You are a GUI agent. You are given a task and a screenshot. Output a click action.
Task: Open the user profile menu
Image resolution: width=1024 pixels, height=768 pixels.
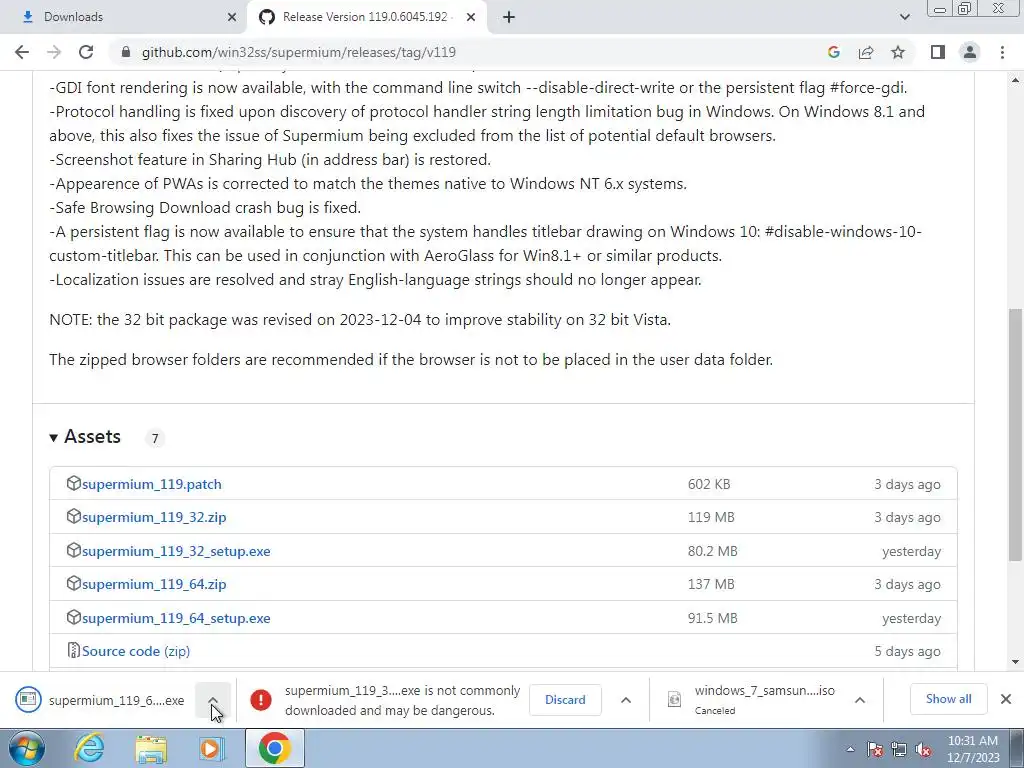(970, 52)
